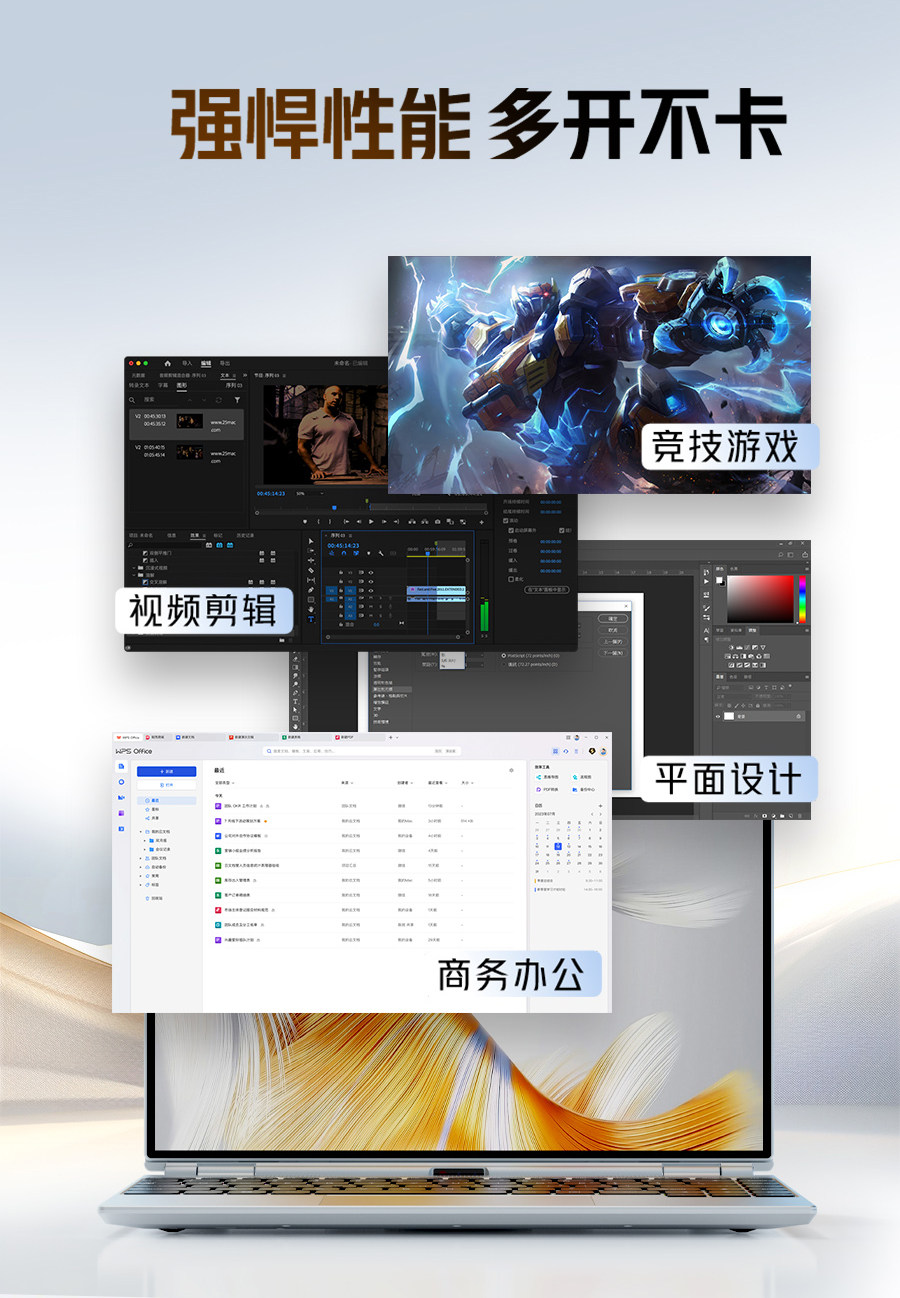Click the 在"文本"面板中显示 button

547,589
